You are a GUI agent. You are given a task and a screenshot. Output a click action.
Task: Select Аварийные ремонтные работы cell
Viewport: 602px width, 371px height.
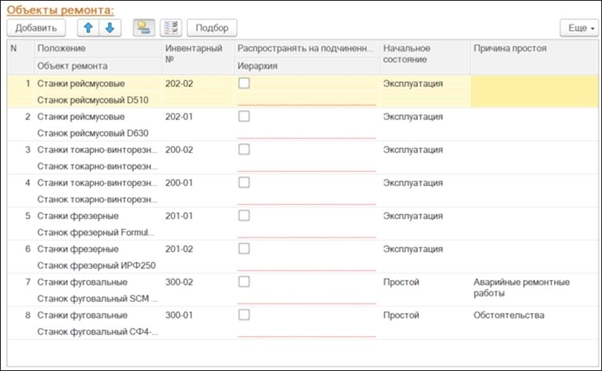point(521,287)
